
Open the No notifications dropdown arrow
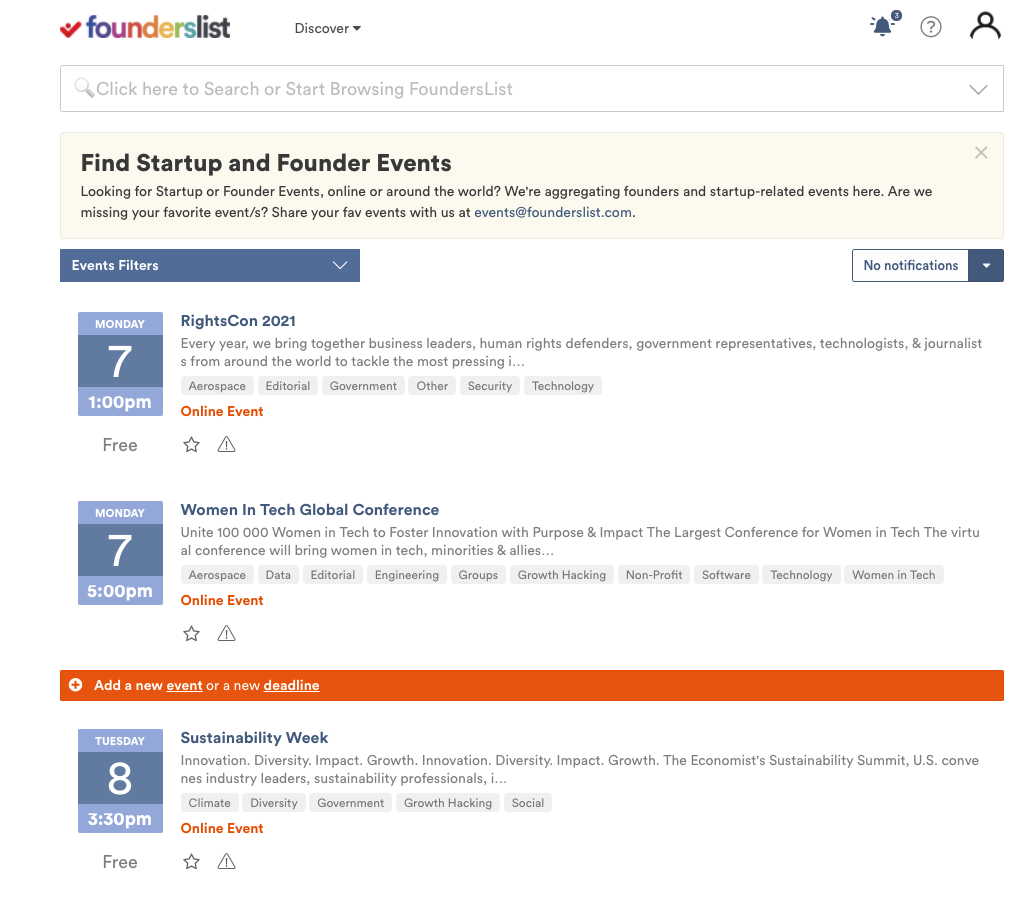[986, 265]
